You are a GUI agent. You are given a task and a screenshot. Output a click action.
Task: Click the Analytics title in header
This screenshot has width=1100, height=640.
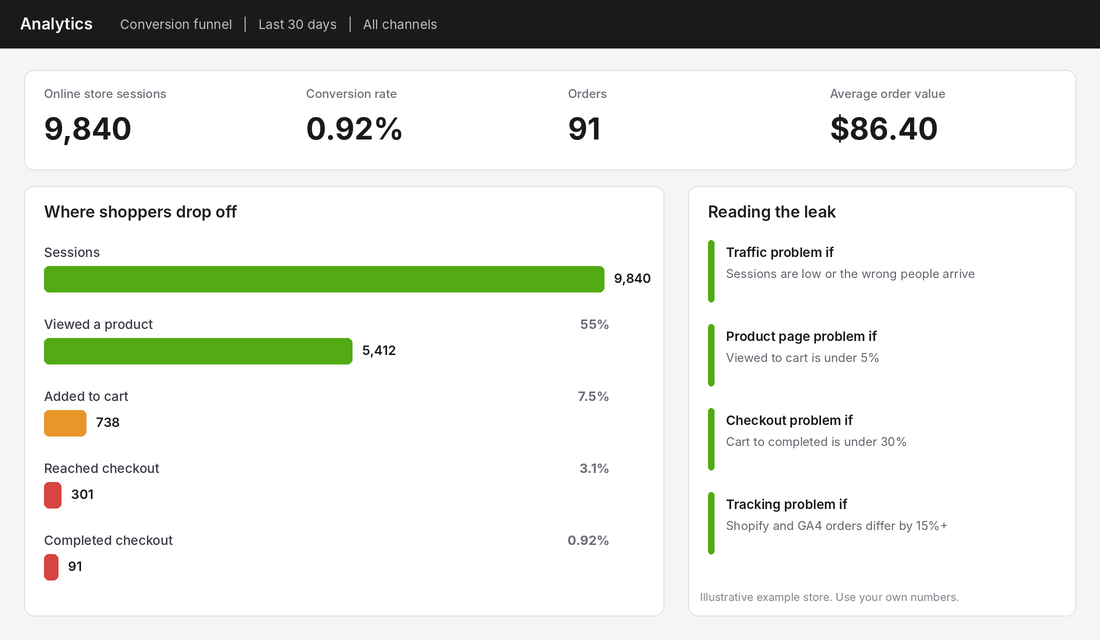pyautogui.click(x=56, y=24)
